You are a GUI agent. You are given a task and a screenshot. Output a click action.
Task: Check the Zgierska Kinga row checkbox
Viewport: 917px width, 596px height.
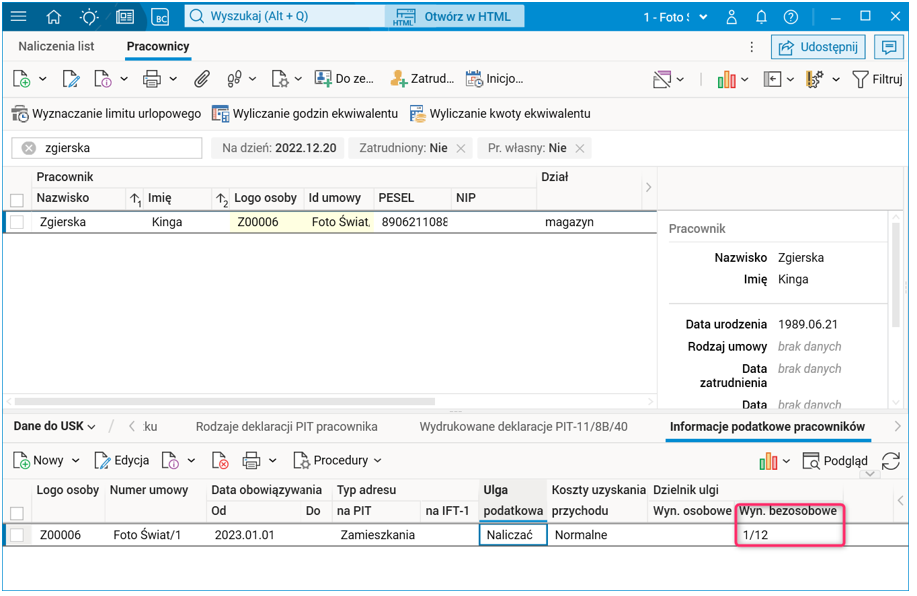pos(17,222)
